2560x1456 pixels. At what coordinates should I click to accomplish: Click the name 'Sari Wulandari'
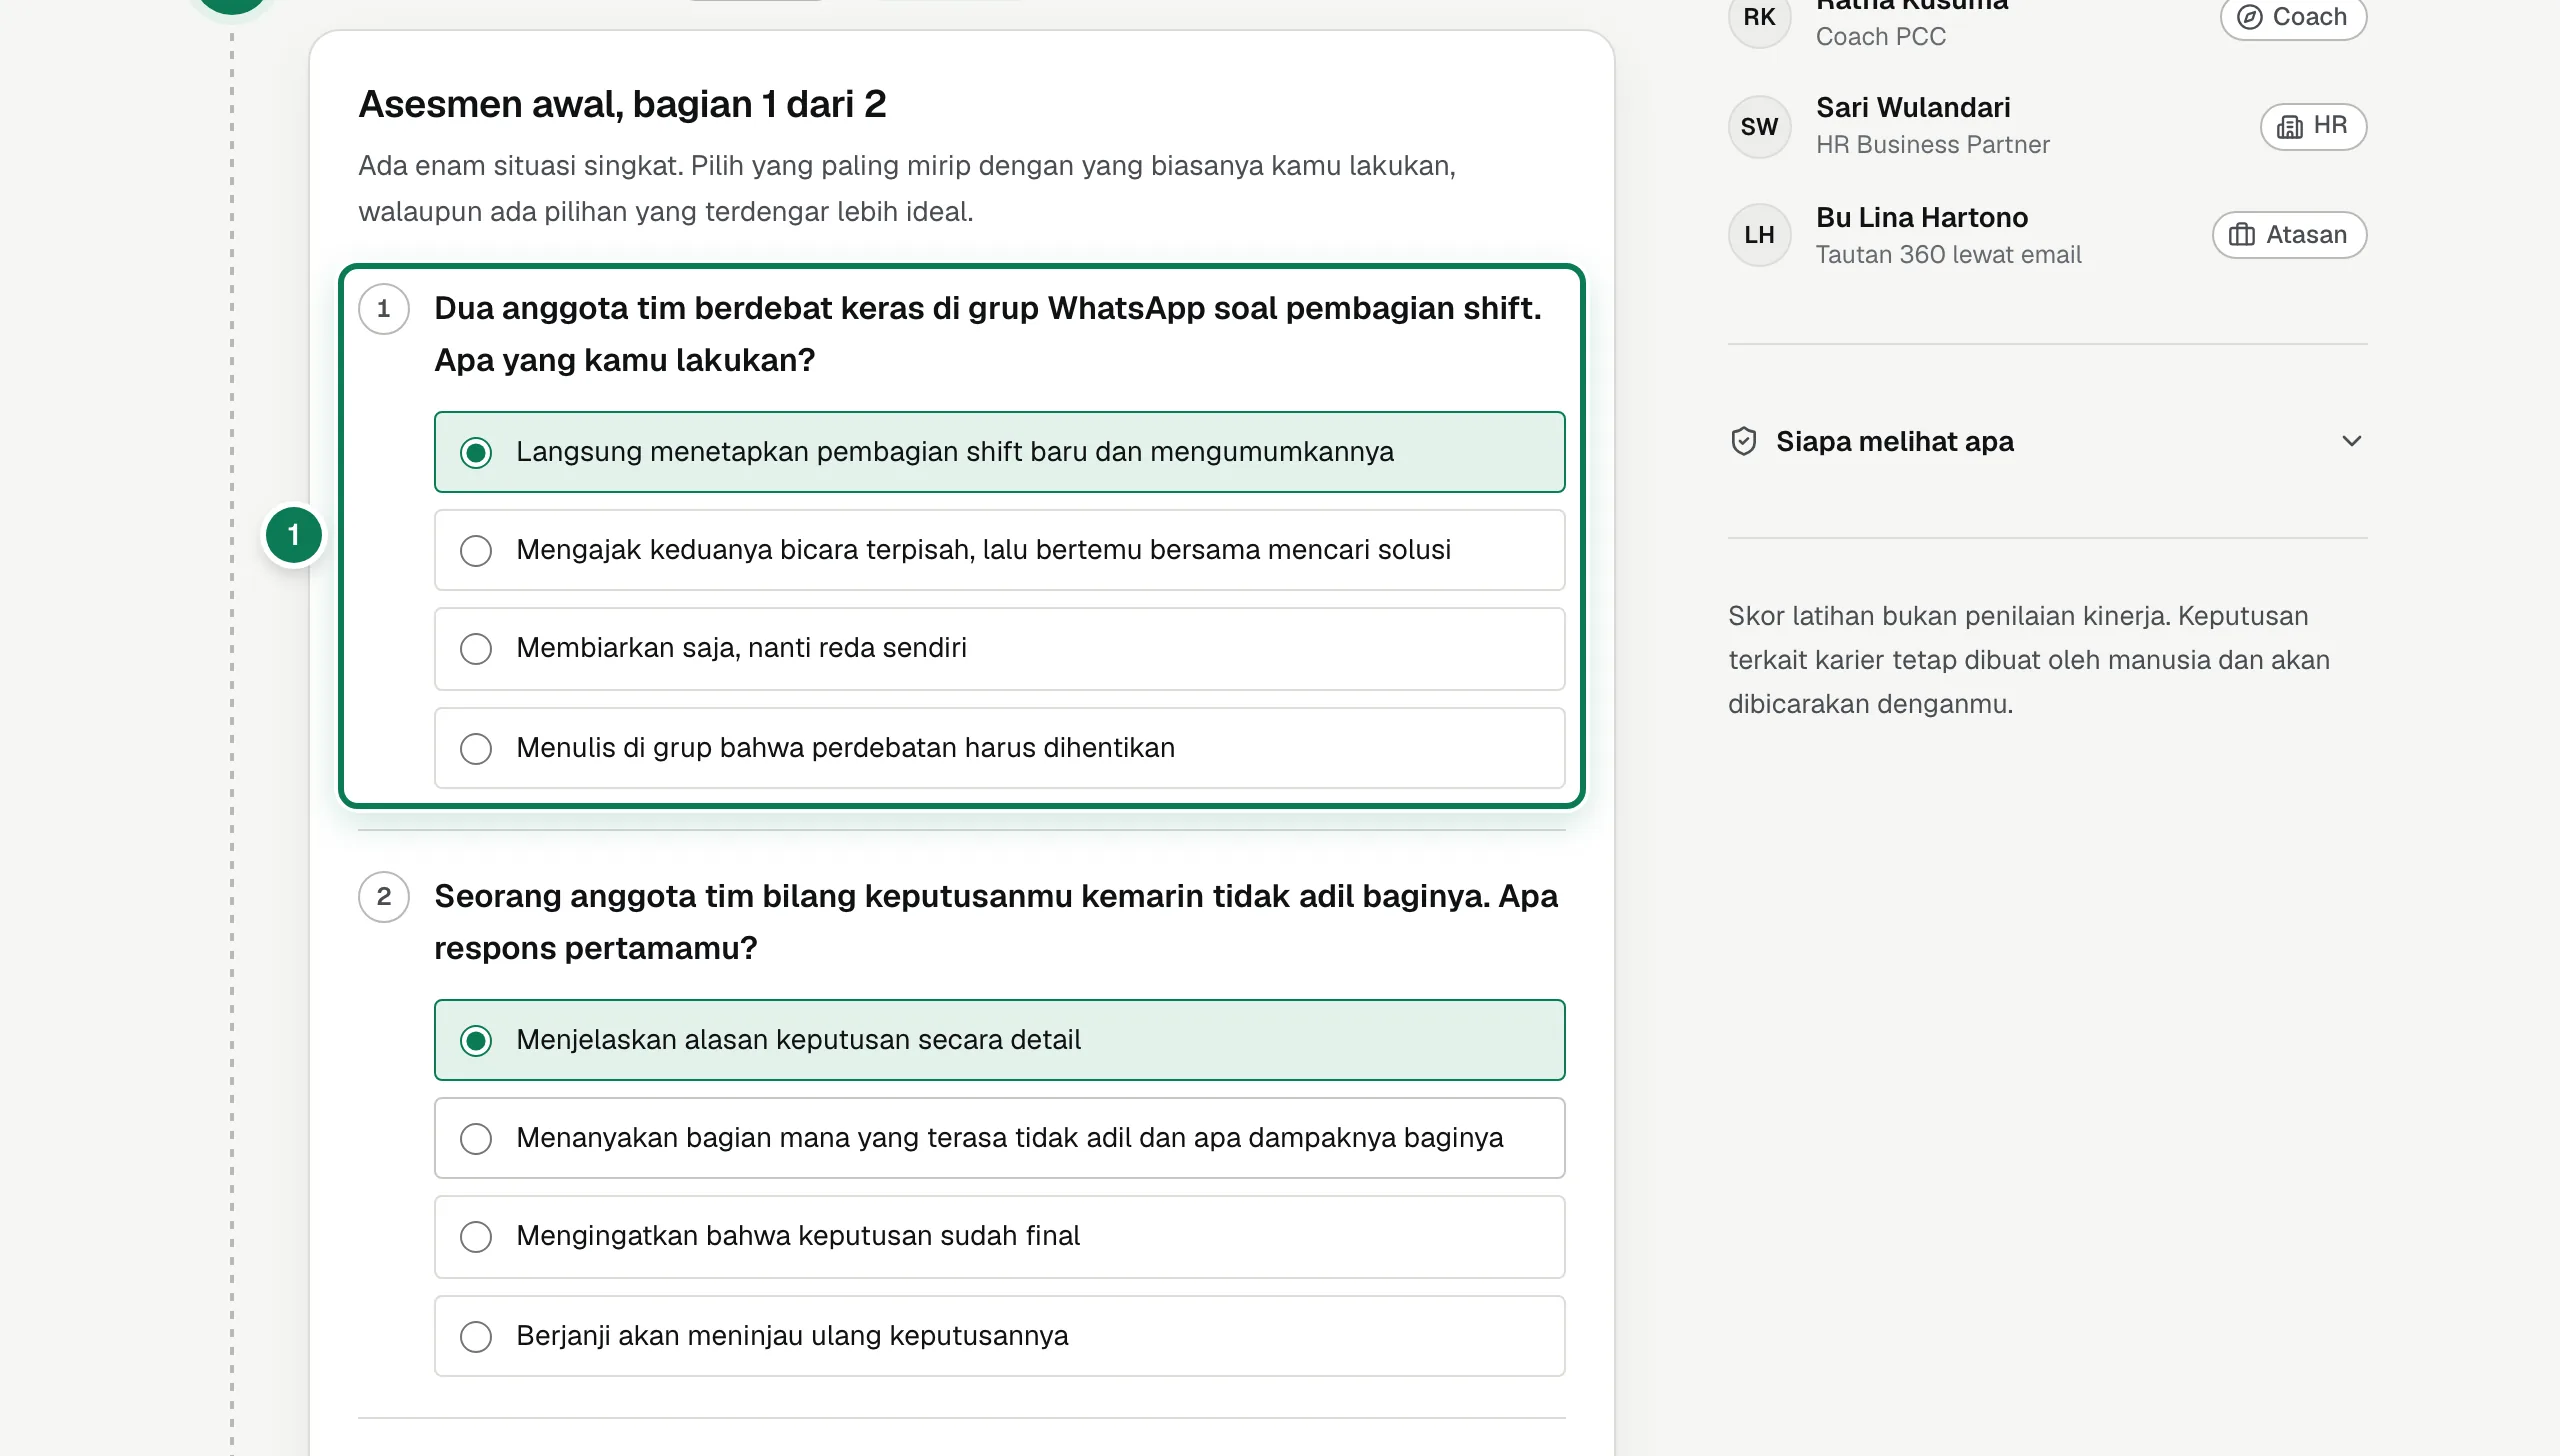click(x=1913, y=107)
